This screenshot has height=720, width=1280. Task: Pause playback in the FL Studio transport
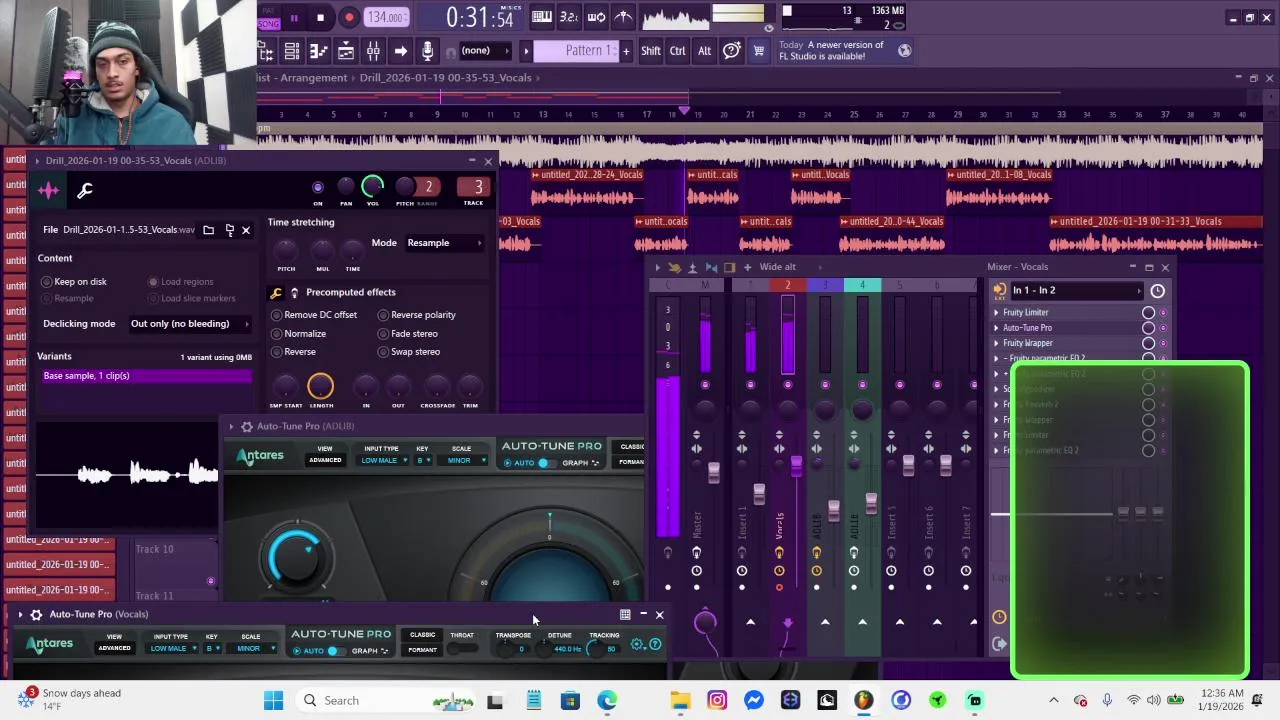pyautogui.click(x=294, y=17)
